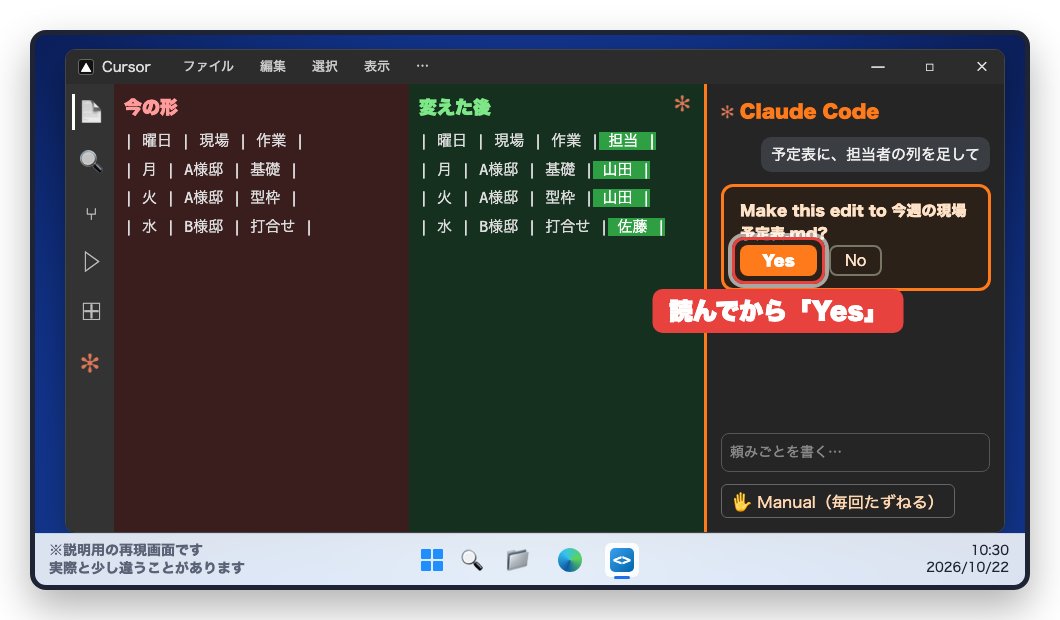Select the orange Claude Code asterisk in the sidebar
The height and width of the screenshot is (620, 1060).
tap(90, 363)
